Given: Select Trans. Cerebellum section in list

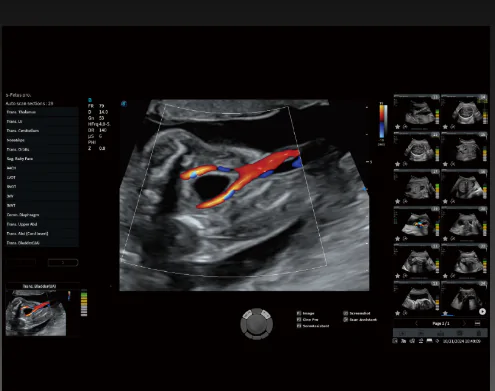Looking at the screenshot, I should [42, 131].
